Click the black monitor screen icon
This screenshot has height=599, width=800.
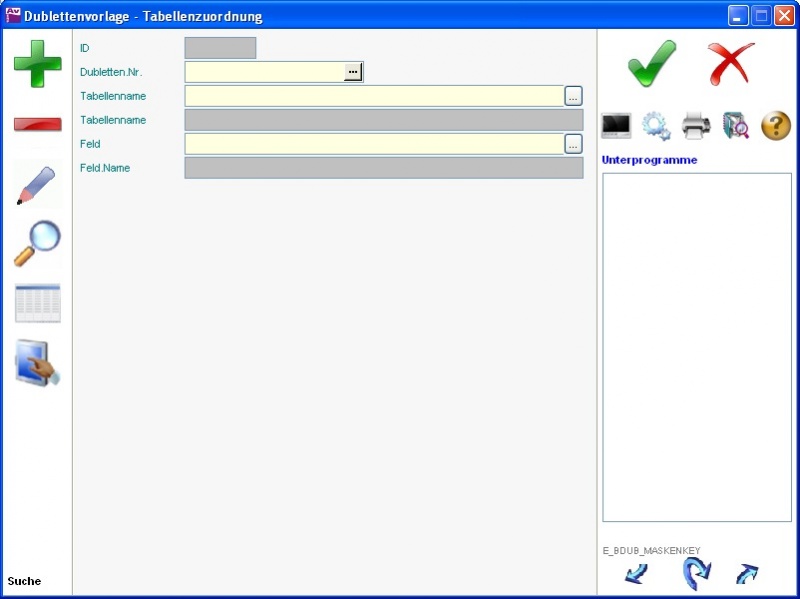[616, 126]
